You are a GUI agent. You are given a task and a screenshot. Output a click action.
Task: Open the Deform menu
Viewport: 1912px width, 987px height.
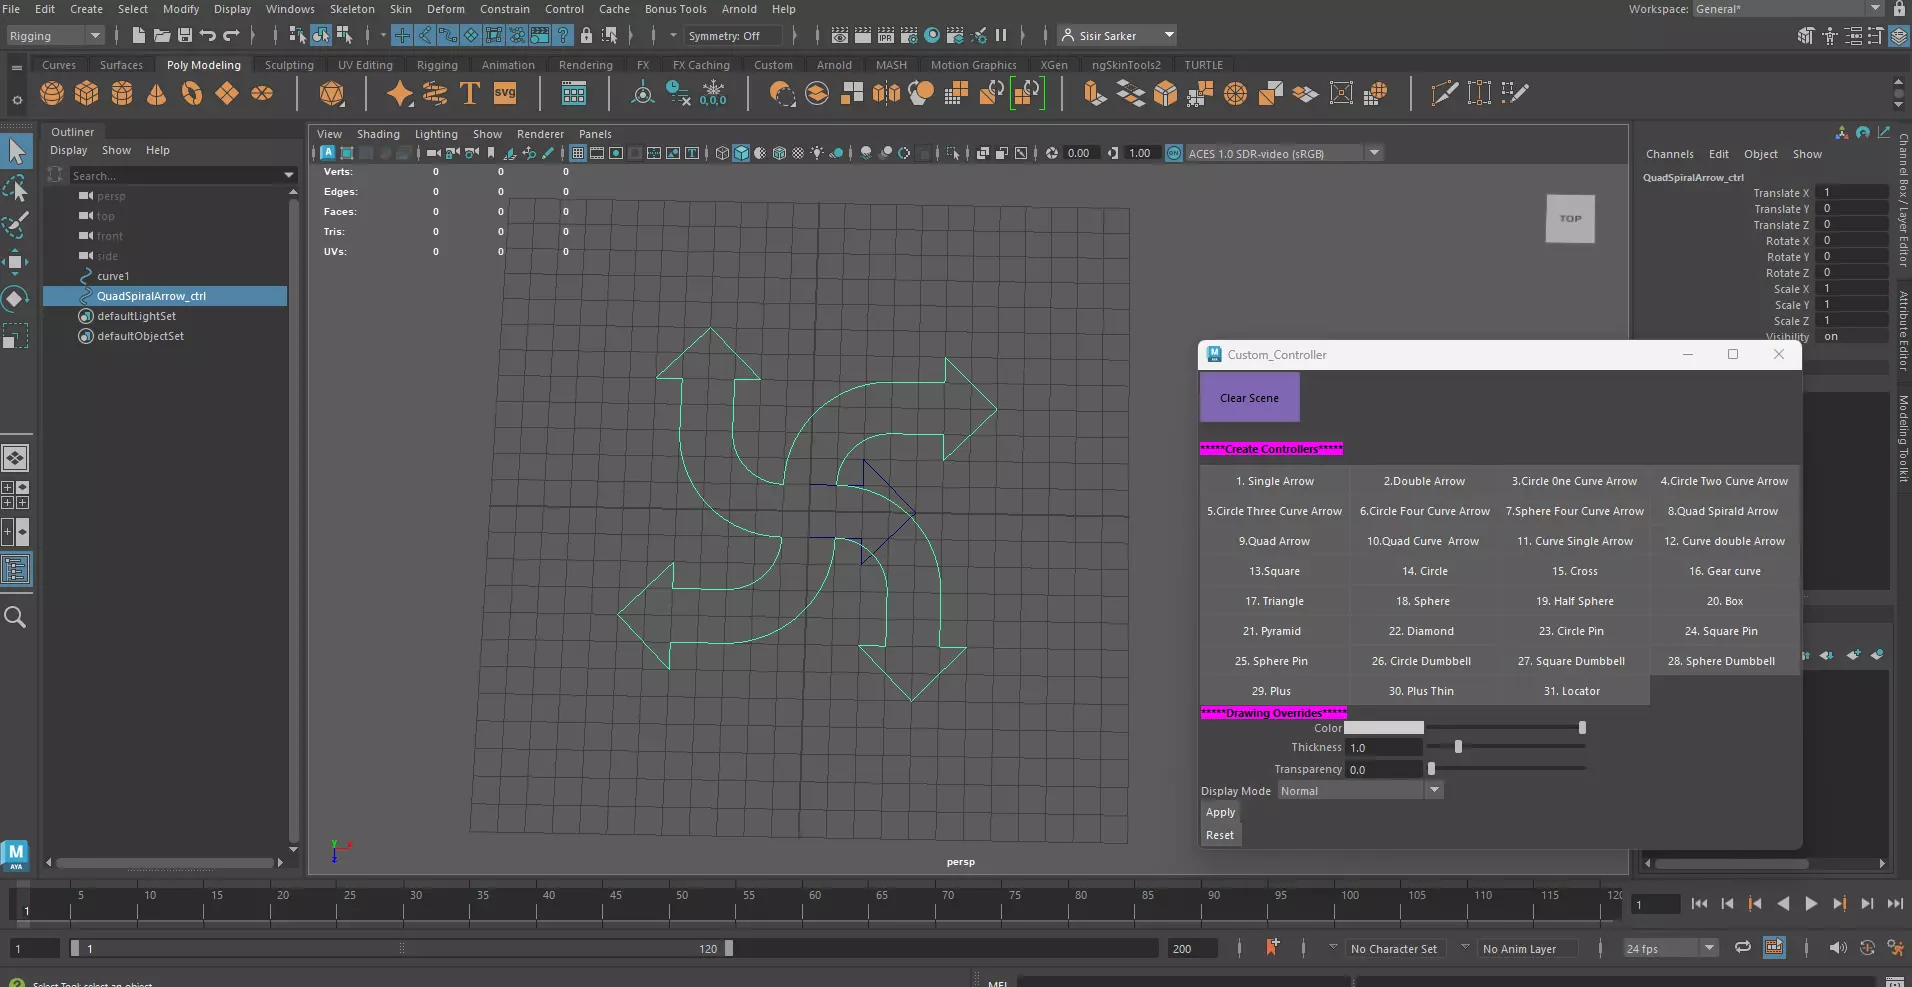(445, 9)
